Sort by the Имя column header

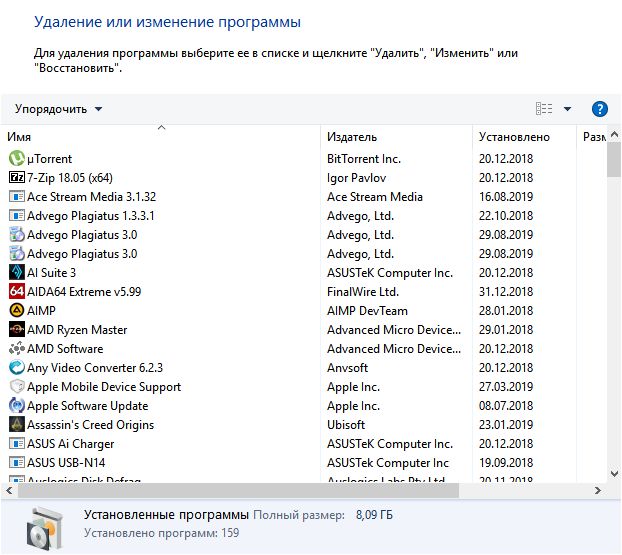pos(19,137)
